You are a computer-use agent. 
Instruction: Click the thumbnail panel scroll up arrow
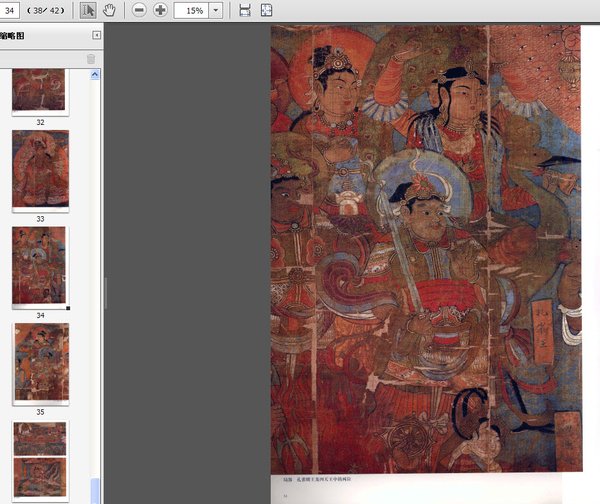pos(95,76)
